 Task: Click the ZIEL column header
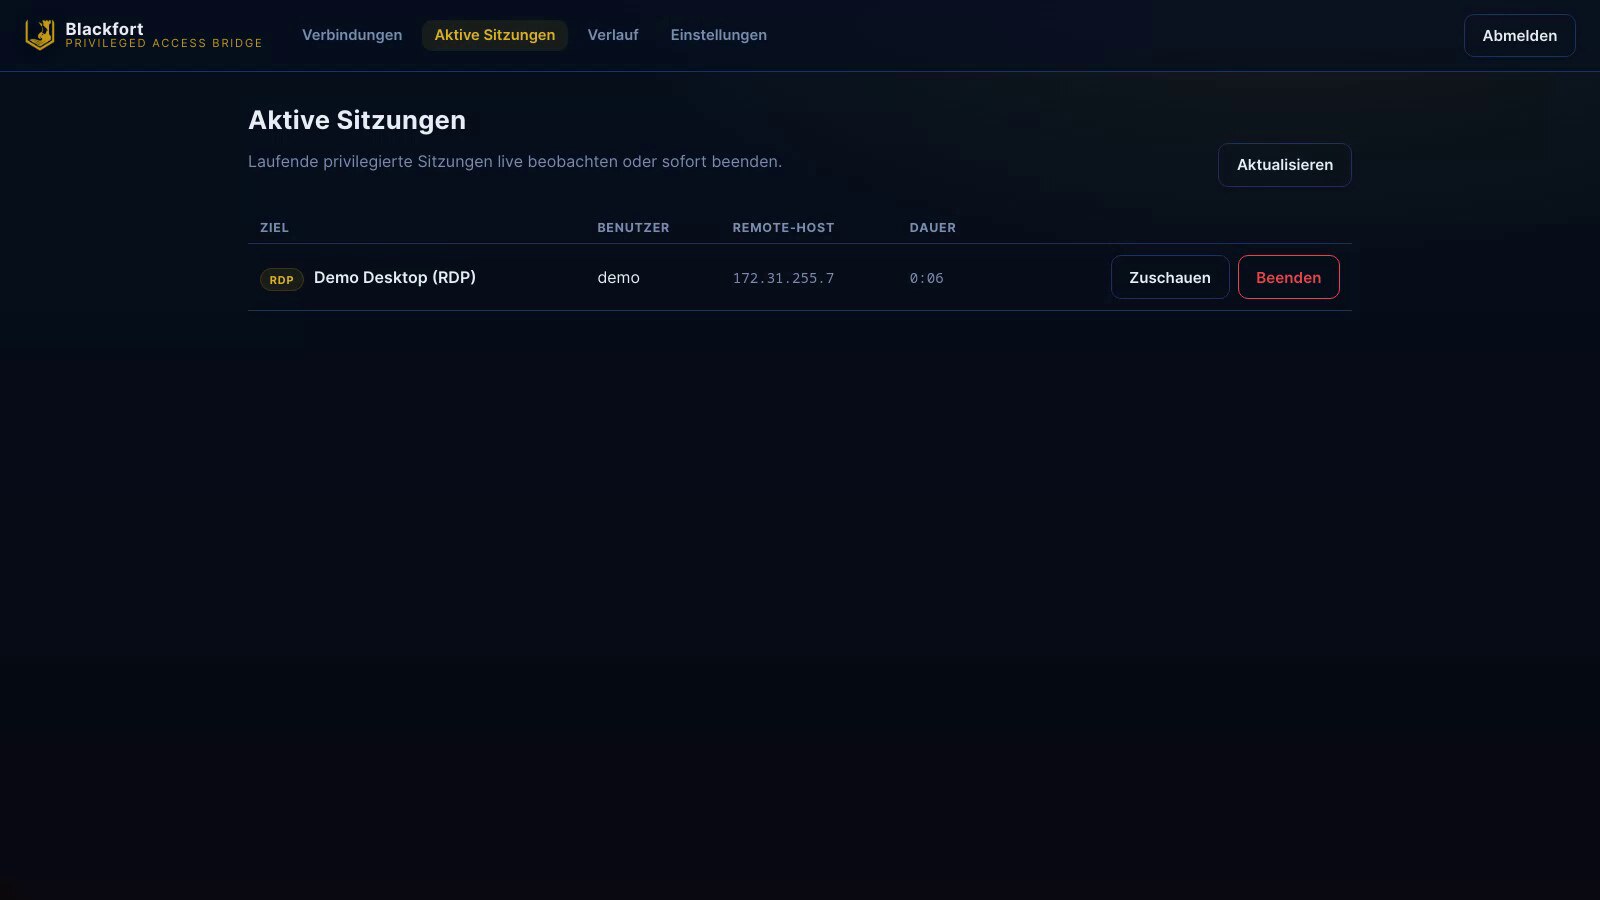pyautogui.click(x=275, y=228)
